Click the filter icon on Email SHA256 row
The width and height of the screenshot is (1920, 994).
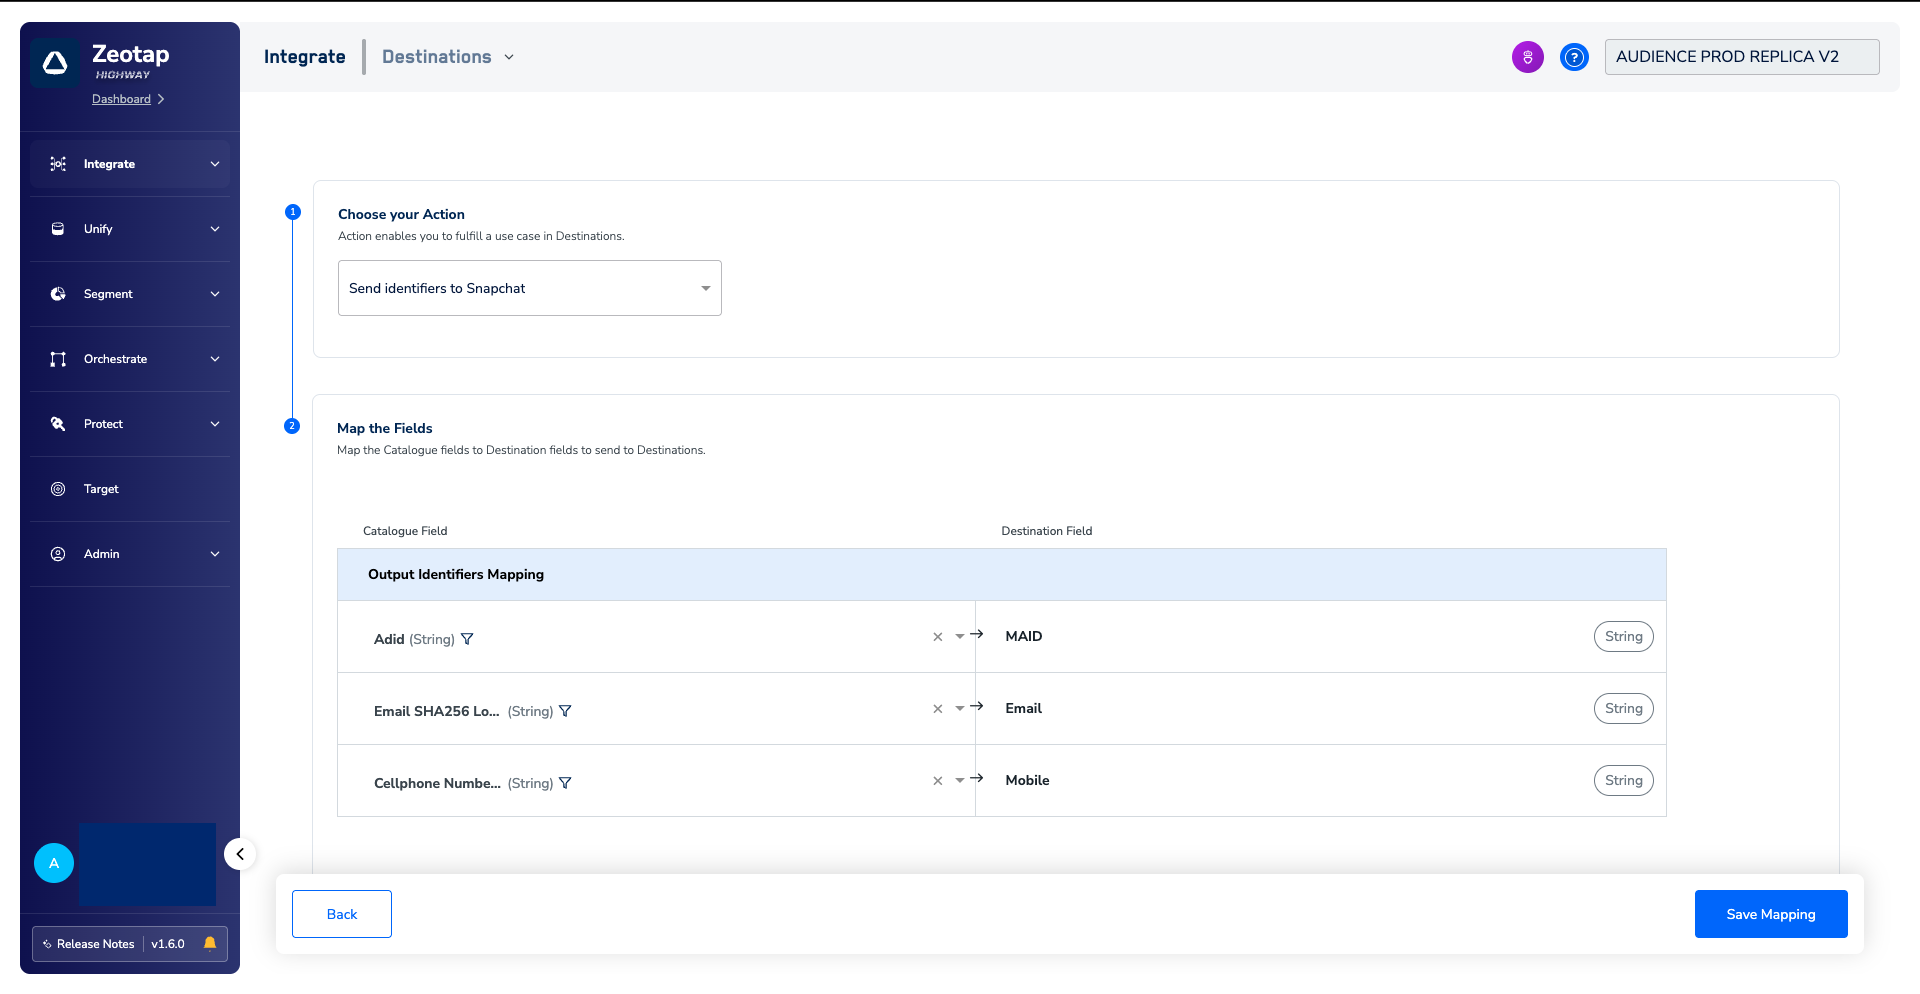pyautogui.click(x=565, y=711)
